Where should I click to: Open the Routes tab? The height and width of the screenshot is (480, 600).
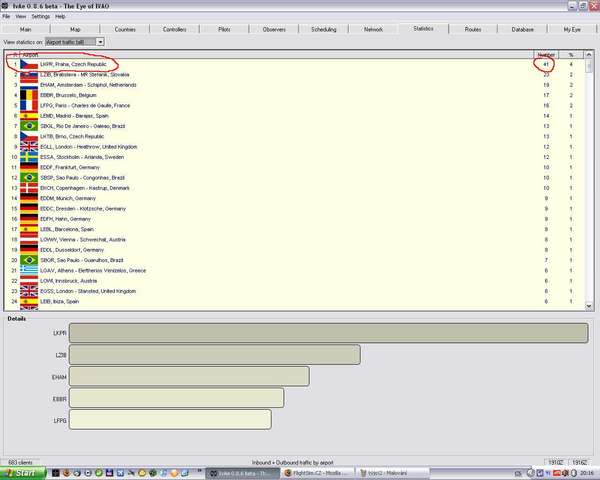(x=473, y=29)
